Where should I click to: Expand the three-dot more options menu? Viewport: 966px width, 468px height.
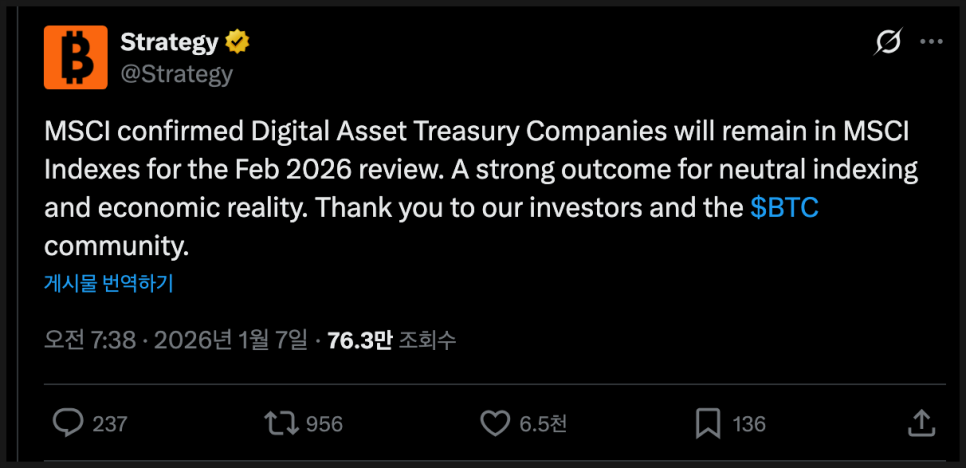(931, 42)
